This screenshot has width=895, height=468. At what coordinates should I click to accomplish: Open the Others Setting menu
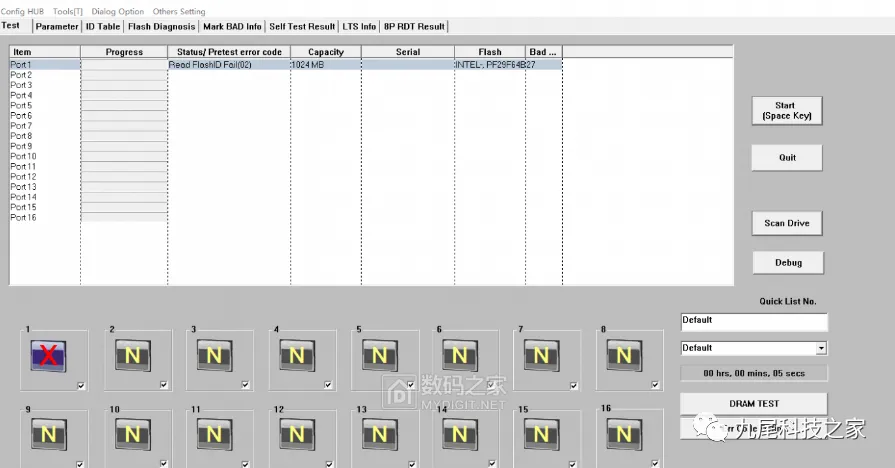[179, 11]
